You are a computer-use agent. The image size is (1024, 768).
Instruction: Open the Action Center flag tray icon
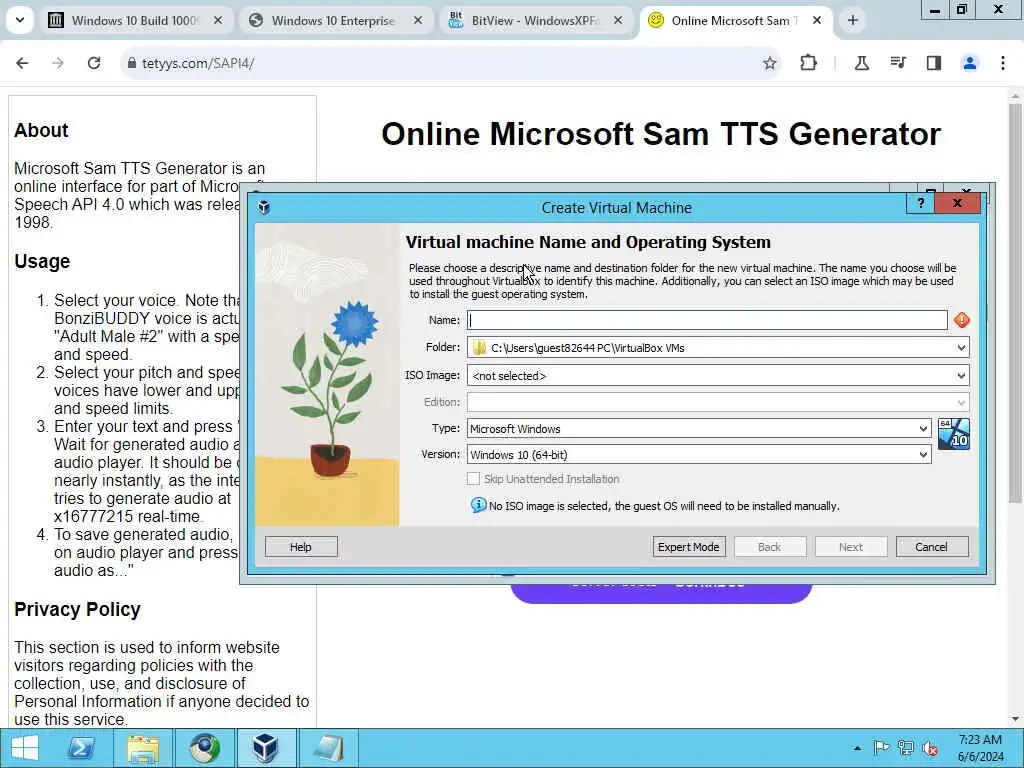coord(881,748)
